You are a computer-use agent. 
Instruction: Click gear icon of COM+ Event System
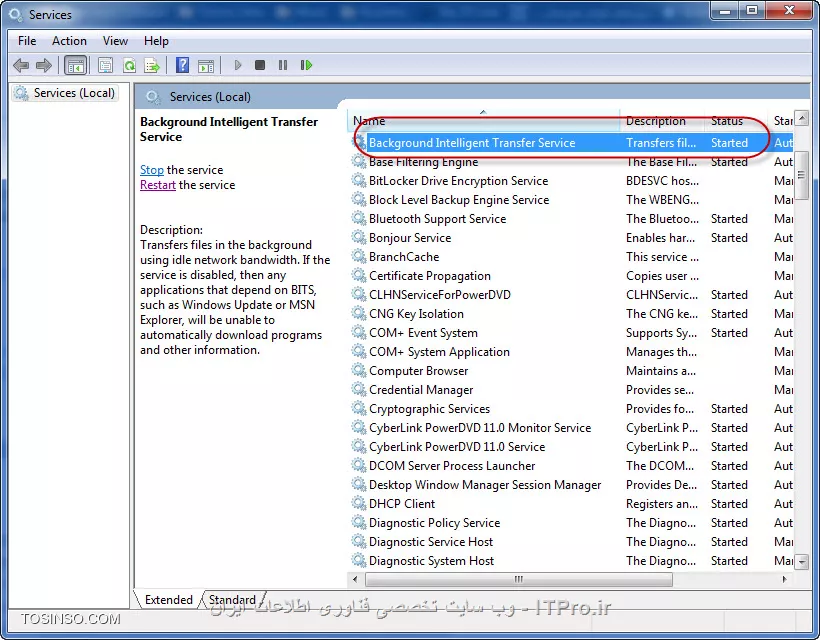point(358,333)
